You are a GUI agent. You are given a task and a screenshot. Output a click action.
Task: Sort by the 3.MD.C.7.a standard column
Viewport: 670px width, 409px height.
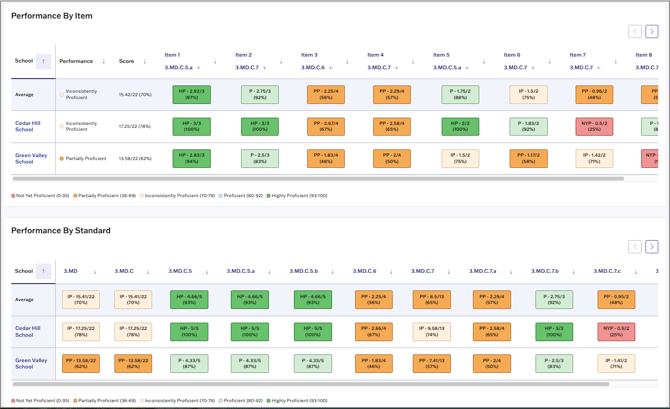(x=511, y=271)
